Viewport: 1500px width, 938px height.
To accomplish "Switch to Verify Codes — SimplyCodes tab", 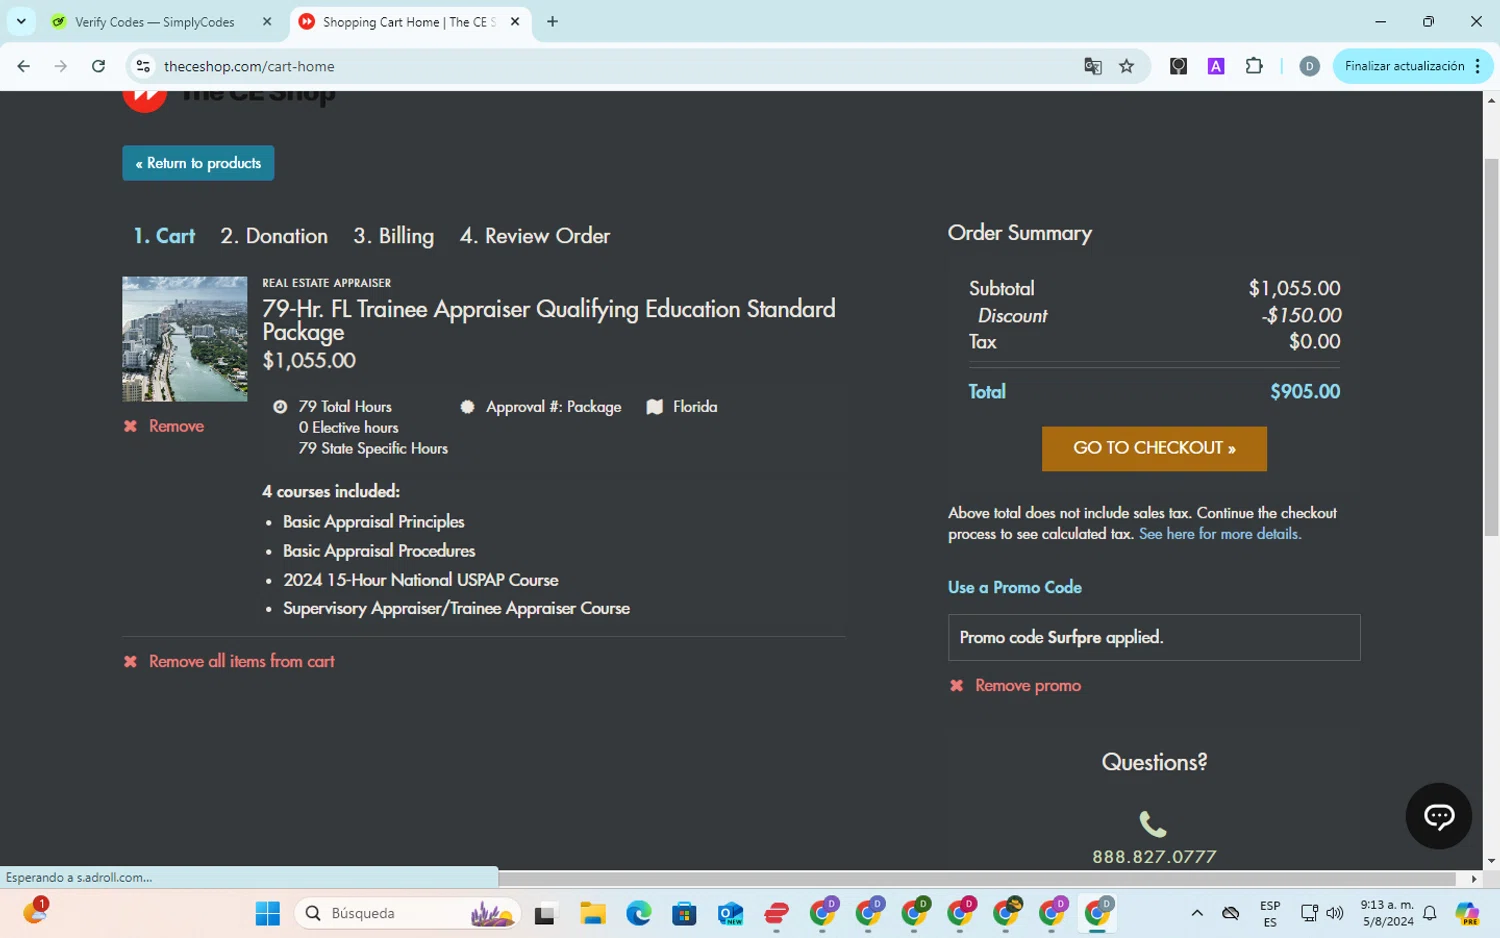I will 163,21.
